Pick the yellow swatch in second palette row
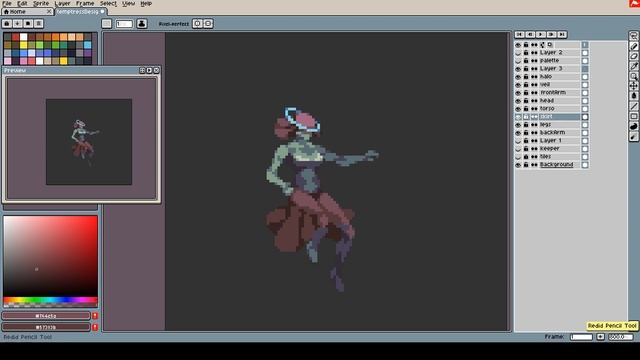The height and width of the screenshot is (360, 640). pyautogui.click(x=24, y=45)
